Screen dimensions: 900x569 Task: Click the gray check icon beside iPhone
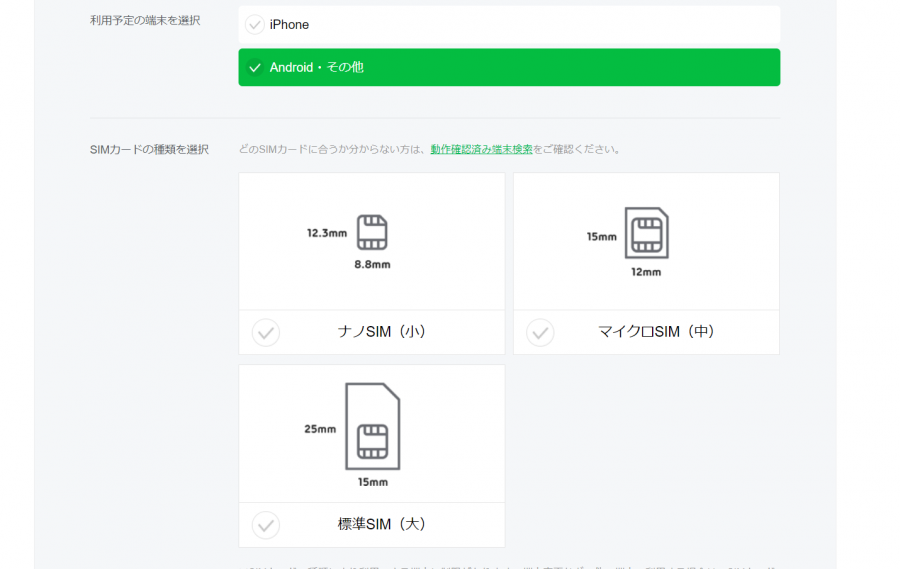click(255, 24)
